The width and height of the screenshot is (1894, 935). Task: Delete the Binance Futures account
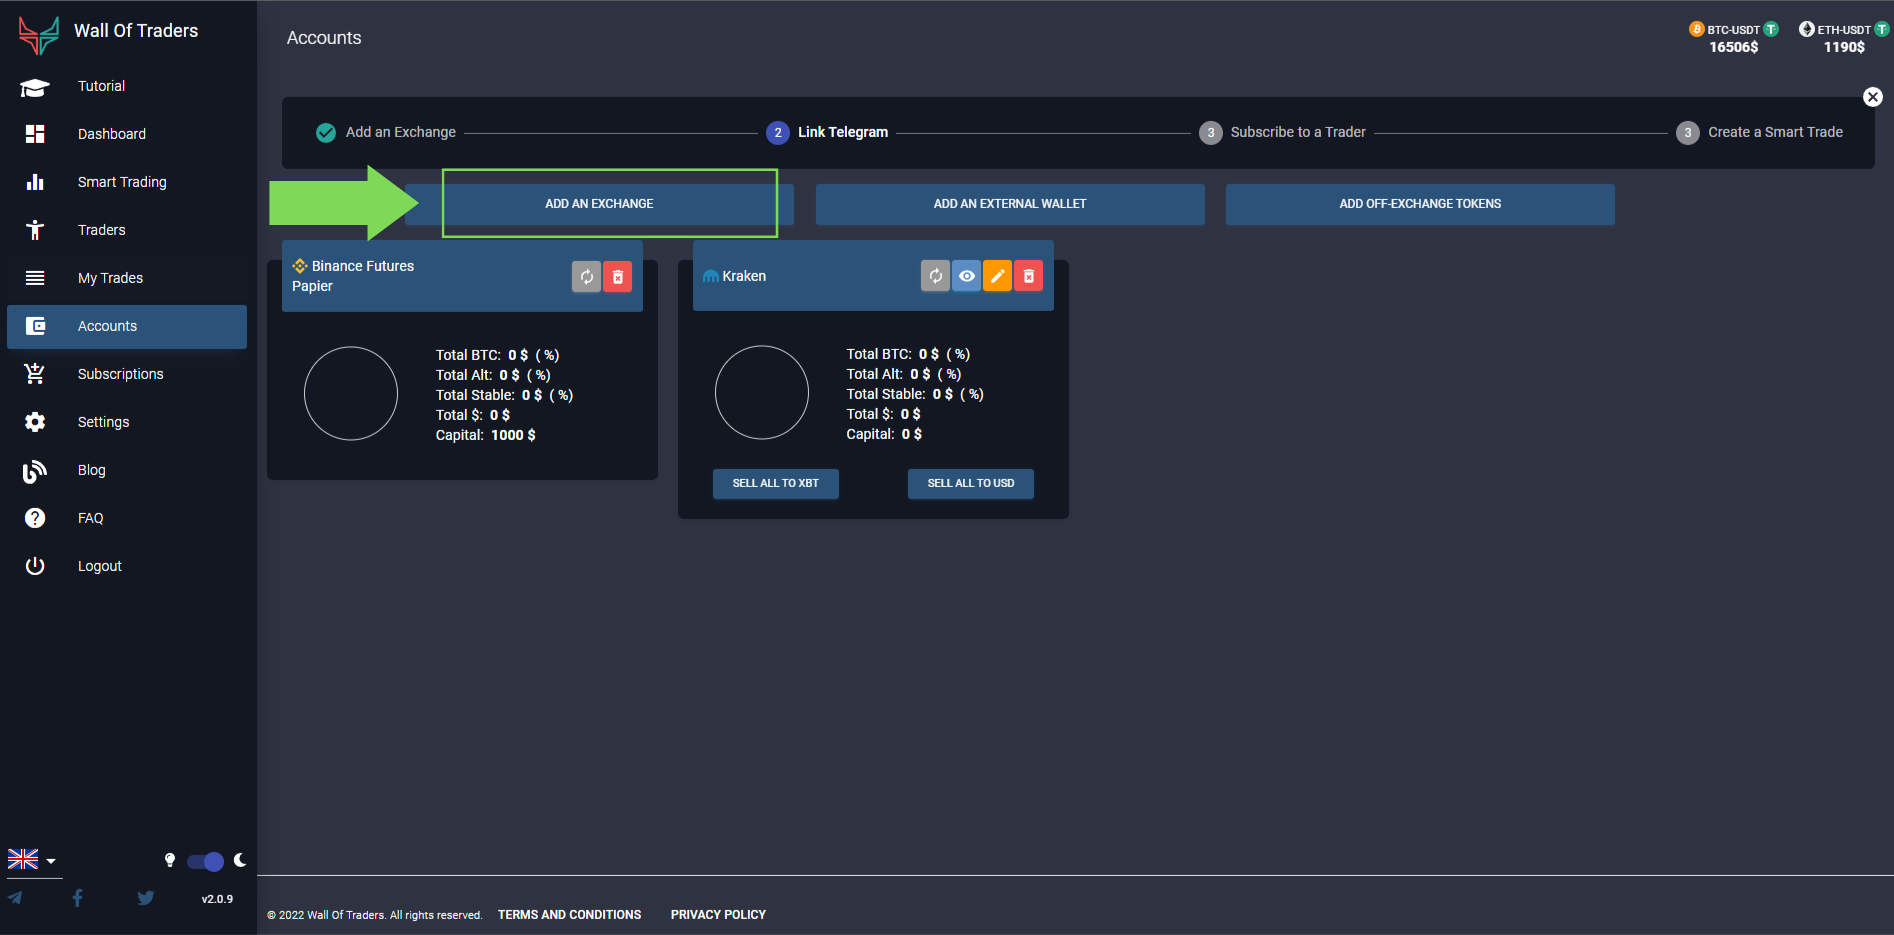618,277
